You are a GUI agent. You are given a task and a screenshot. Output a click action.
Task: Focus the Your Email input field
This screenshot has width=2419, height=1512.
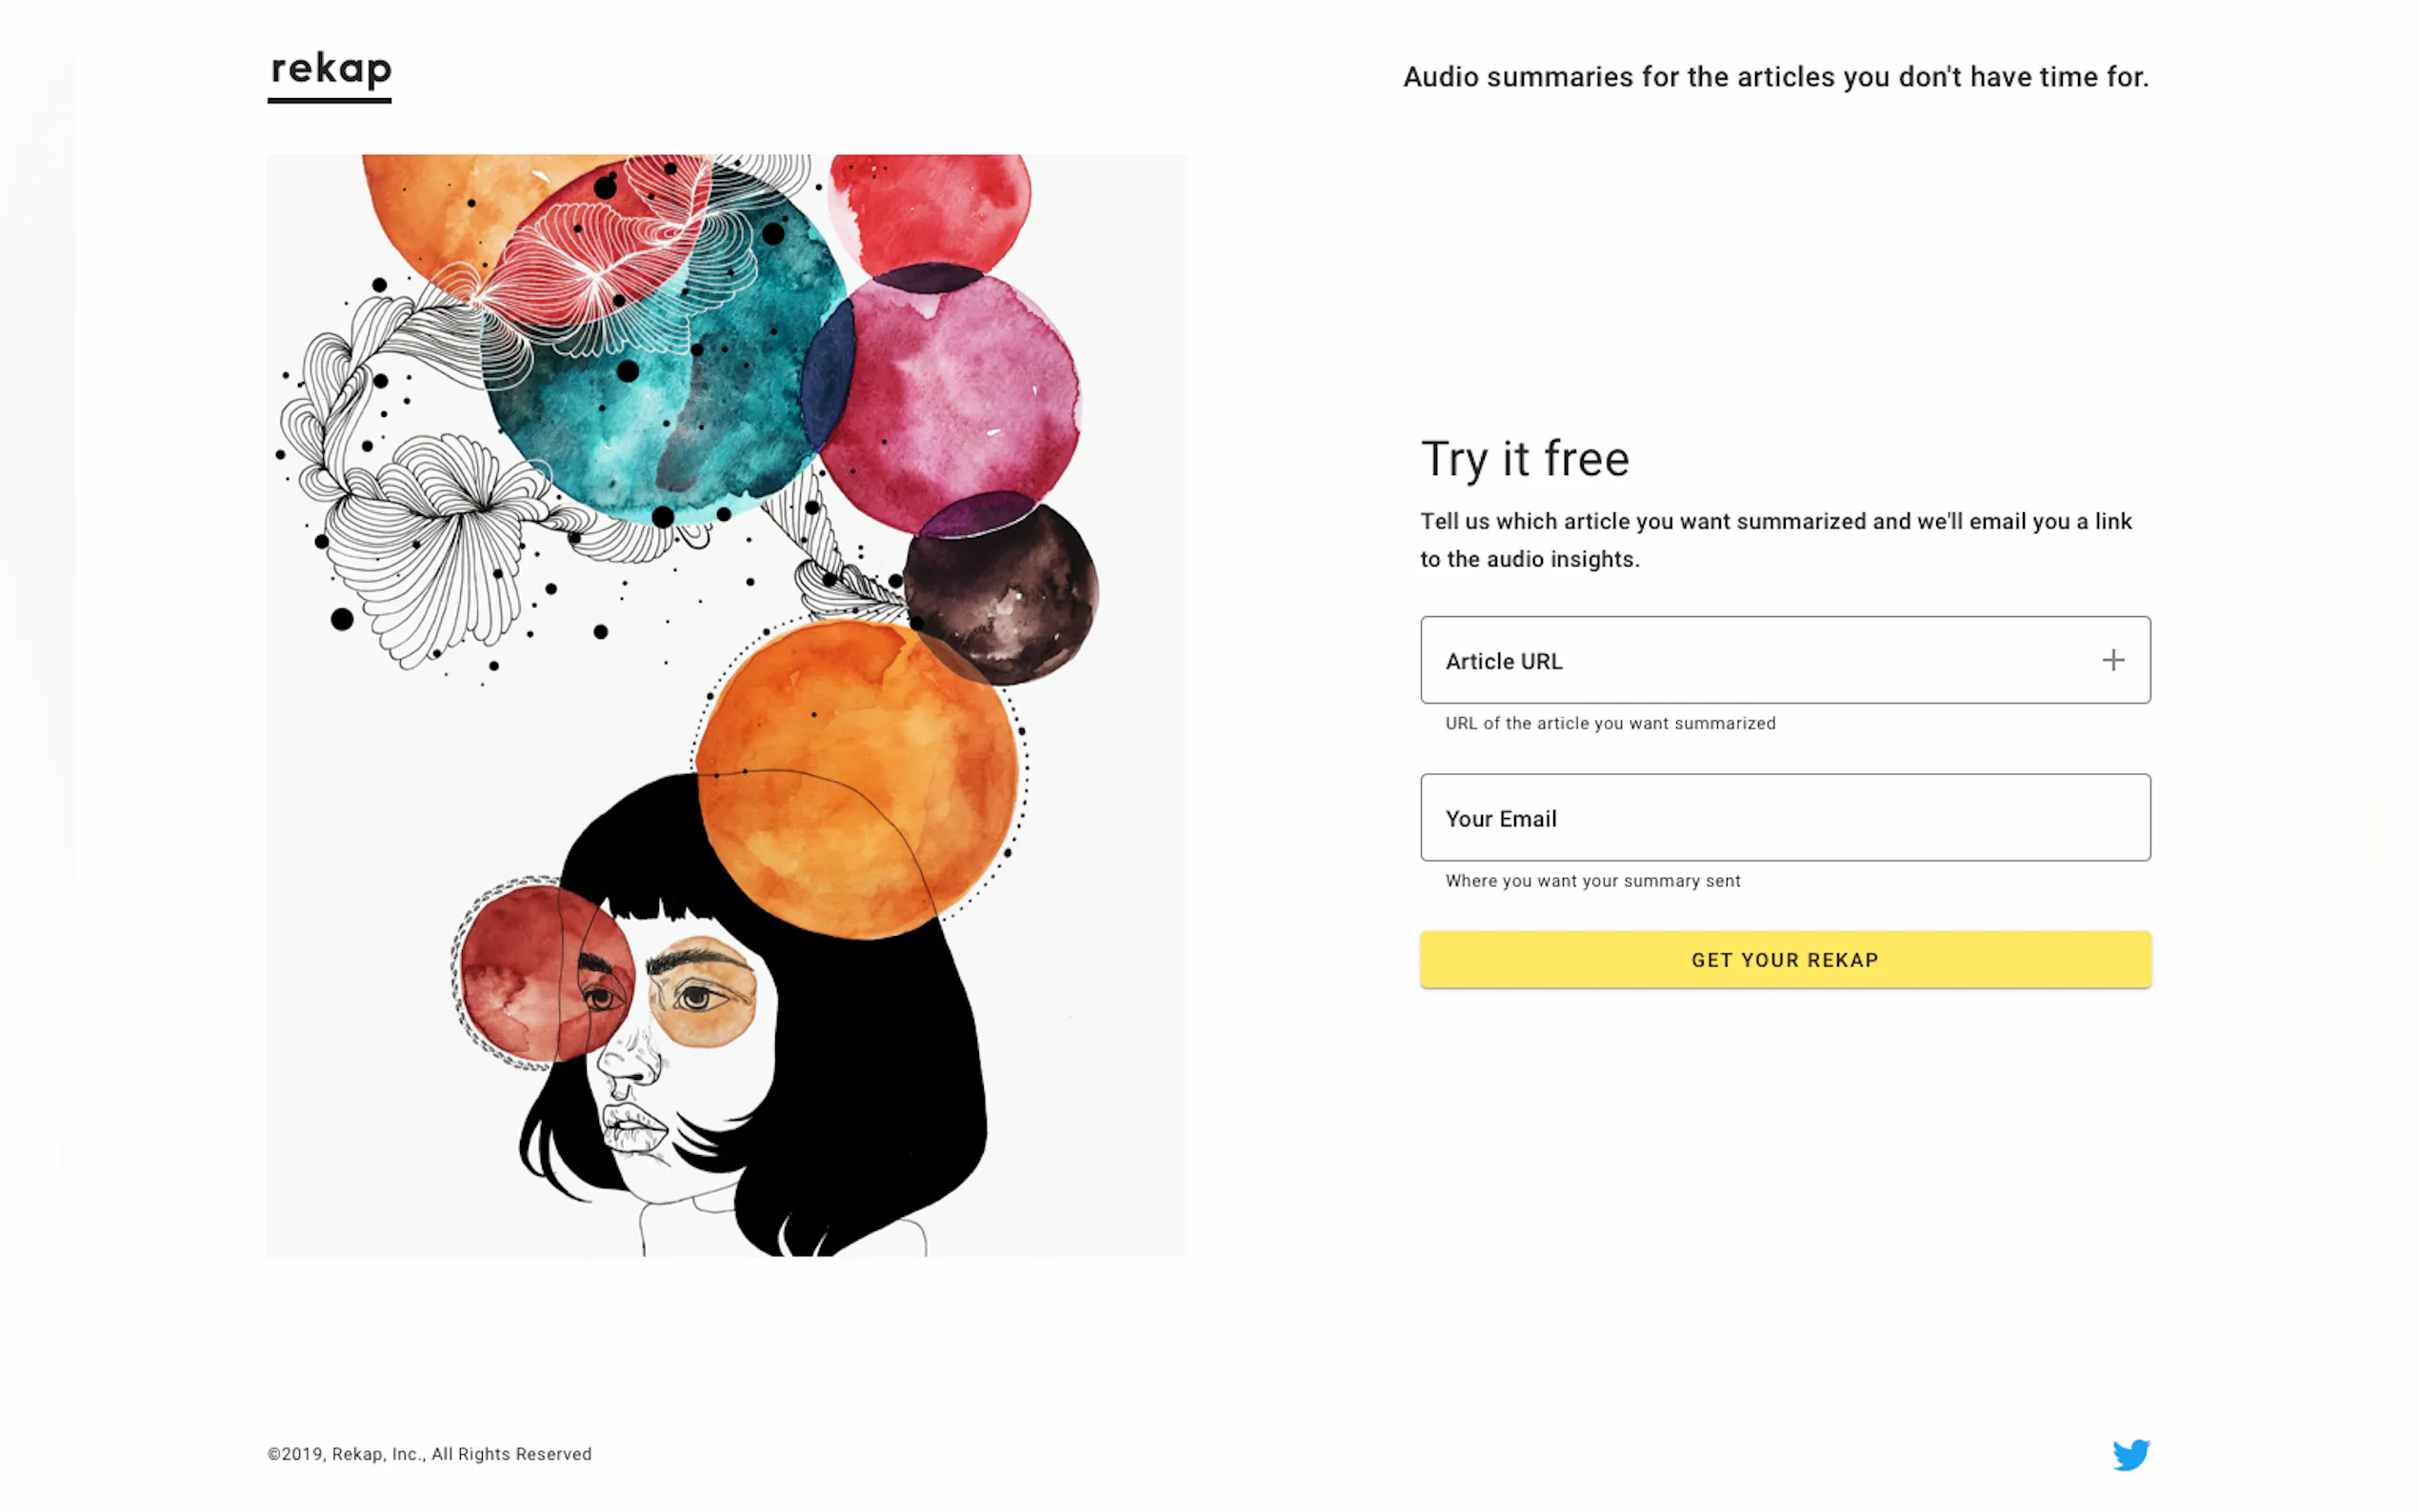pyautogui.click(x=1785, y=817)
